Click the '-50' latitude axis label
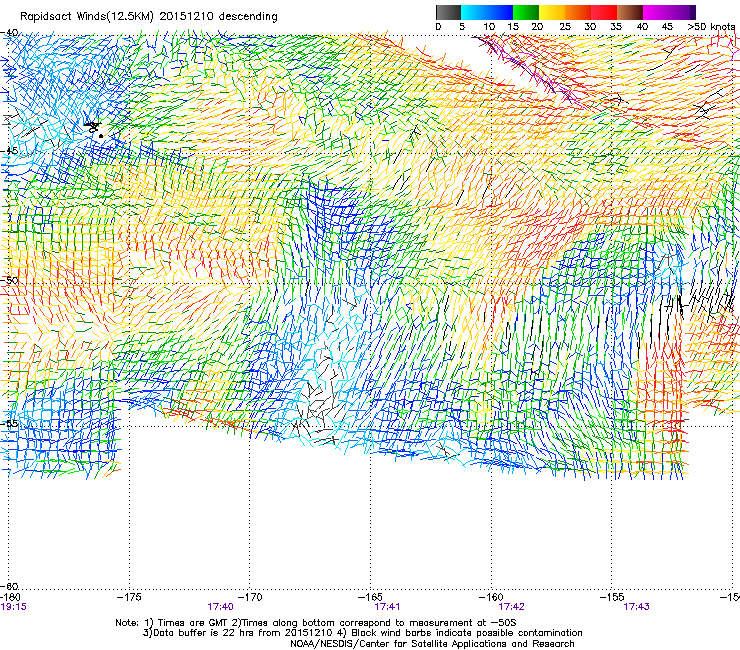 pyautogui.click(x=9, y=280)
